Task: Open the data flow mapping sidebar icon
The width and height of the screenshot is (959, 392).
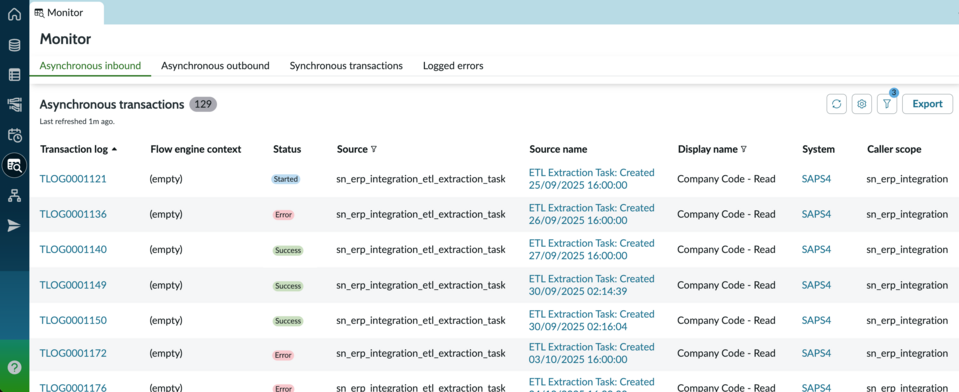Action: coord(14,105)
